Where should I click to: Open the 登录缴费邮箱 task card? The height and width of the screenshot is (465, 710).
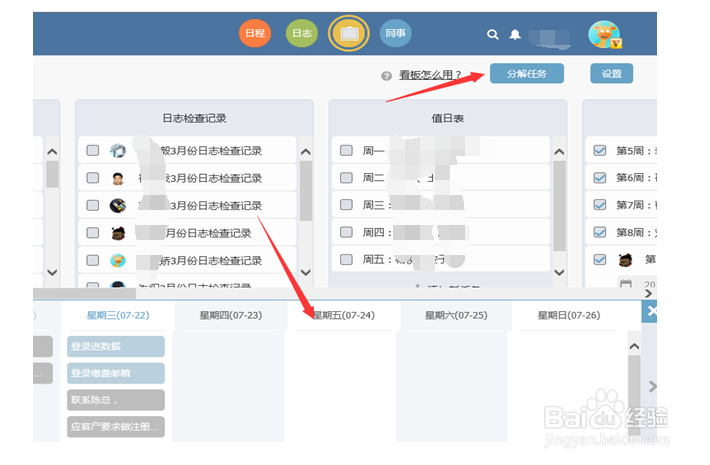(x=116, y=373)
